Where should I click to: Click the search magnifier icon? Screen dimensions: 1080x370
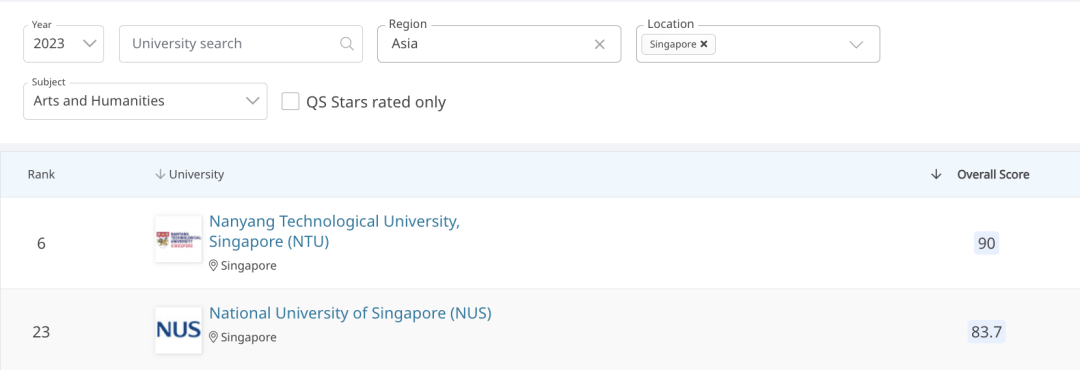[x=346, y=43]
